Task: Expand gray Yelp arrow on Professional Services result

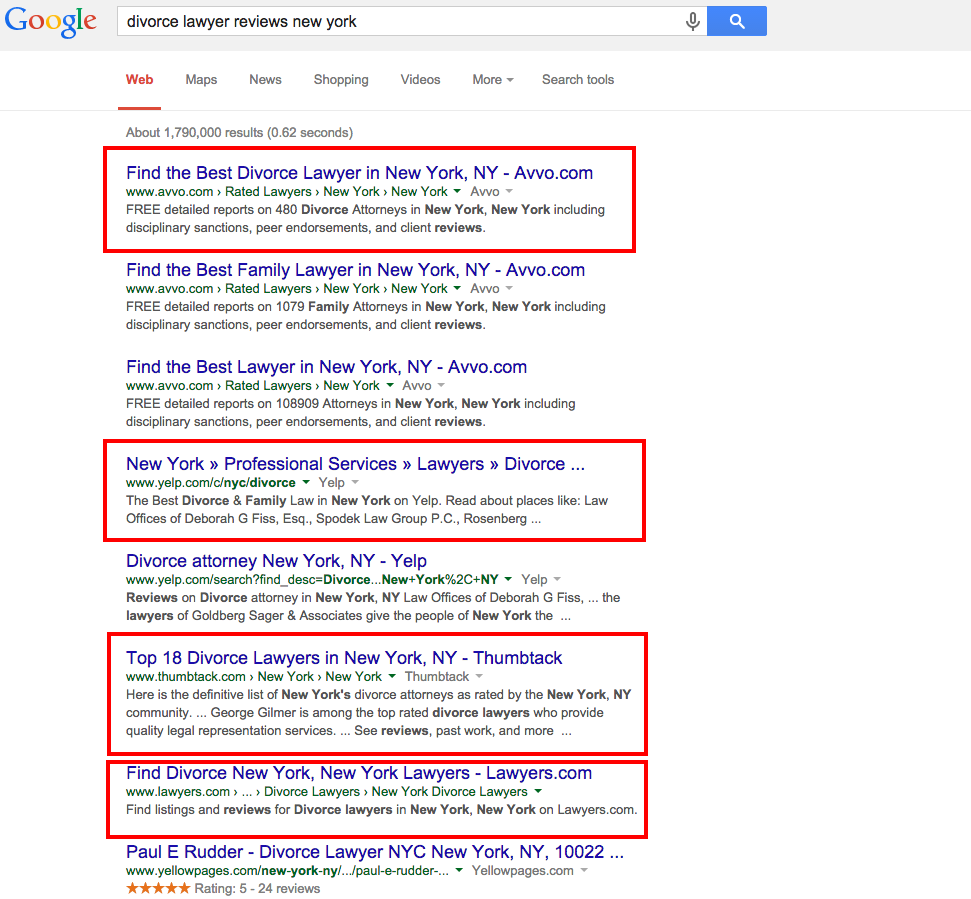Action: (x=355, y=482)
